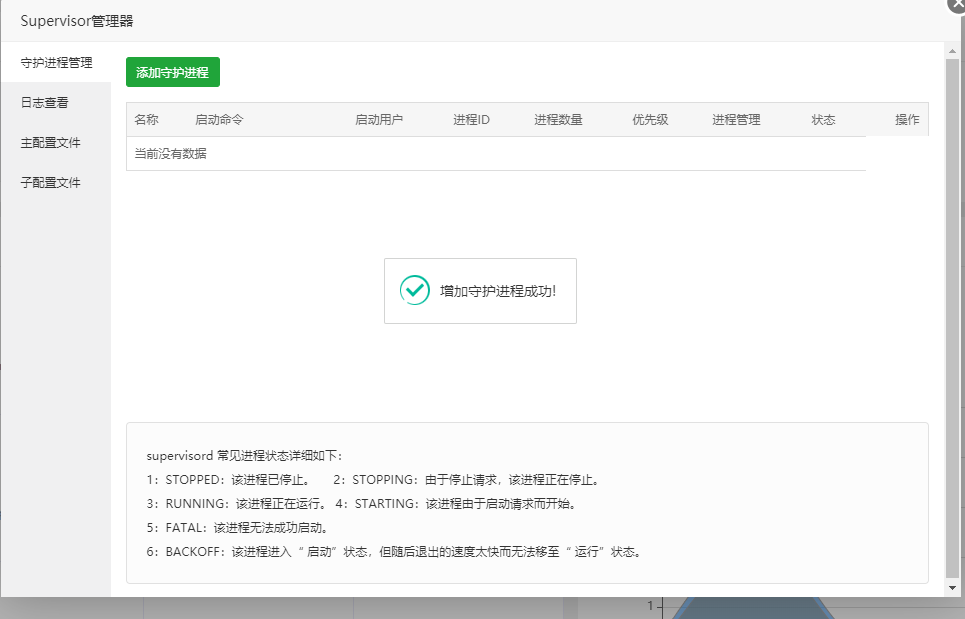Click the scrollbar down arrow
This screenshot has width=965, height=619.
(x=952, y=588)
